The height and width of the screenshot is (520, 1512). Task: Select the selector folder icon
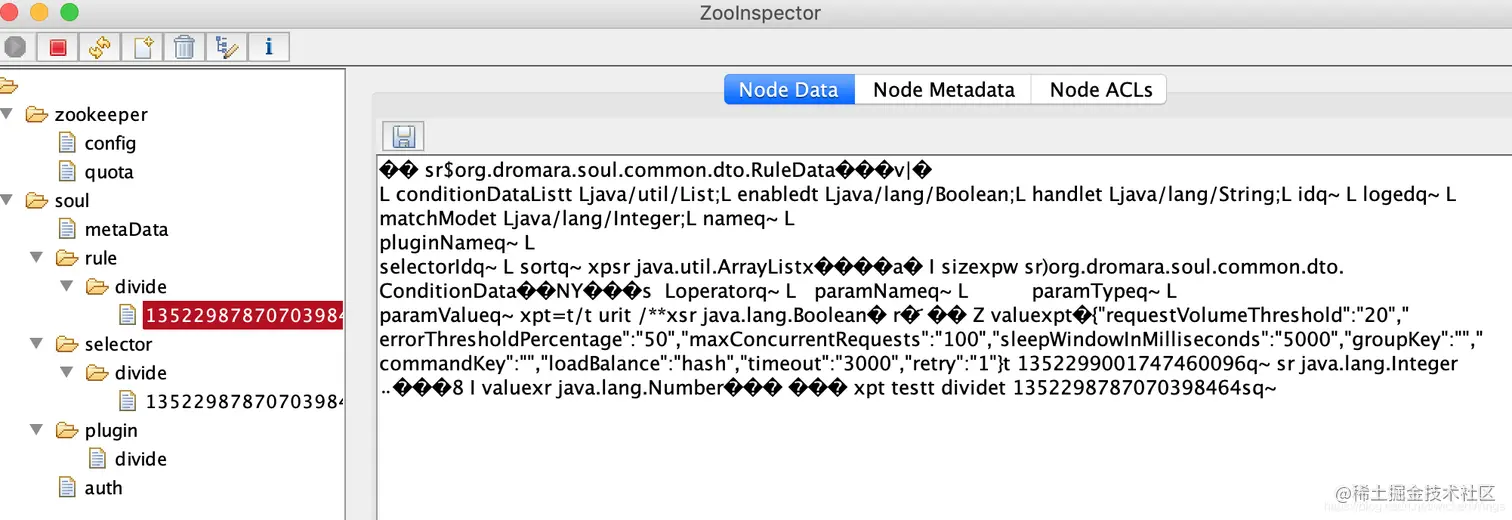click(x=67, y=344)
